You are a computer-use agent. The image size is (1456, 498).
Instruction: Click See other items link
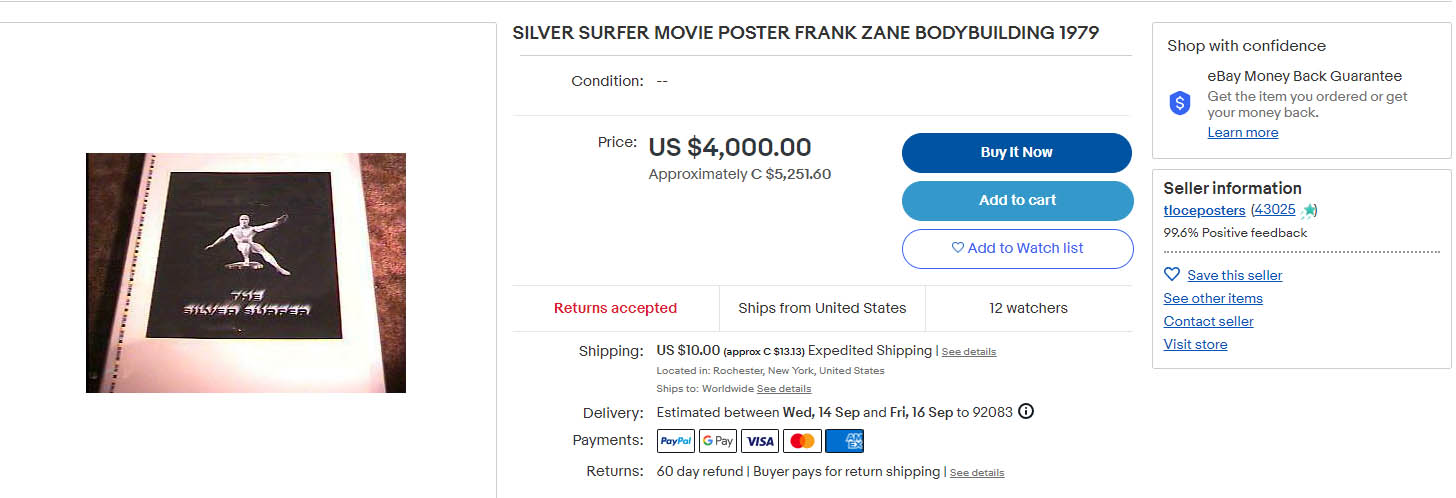[x=1213, y=299]
